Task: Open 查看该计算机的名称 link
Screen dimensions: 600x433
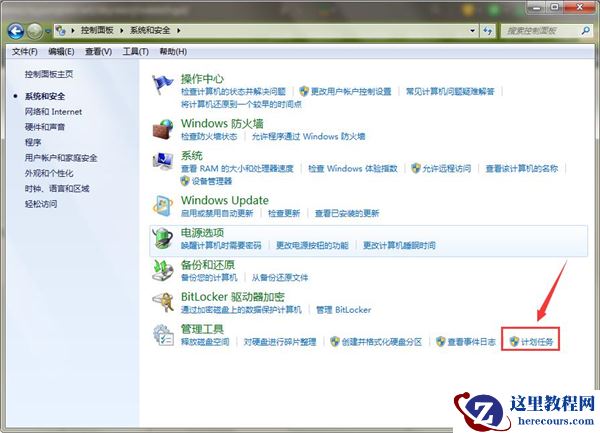Action: coord(522,168)
